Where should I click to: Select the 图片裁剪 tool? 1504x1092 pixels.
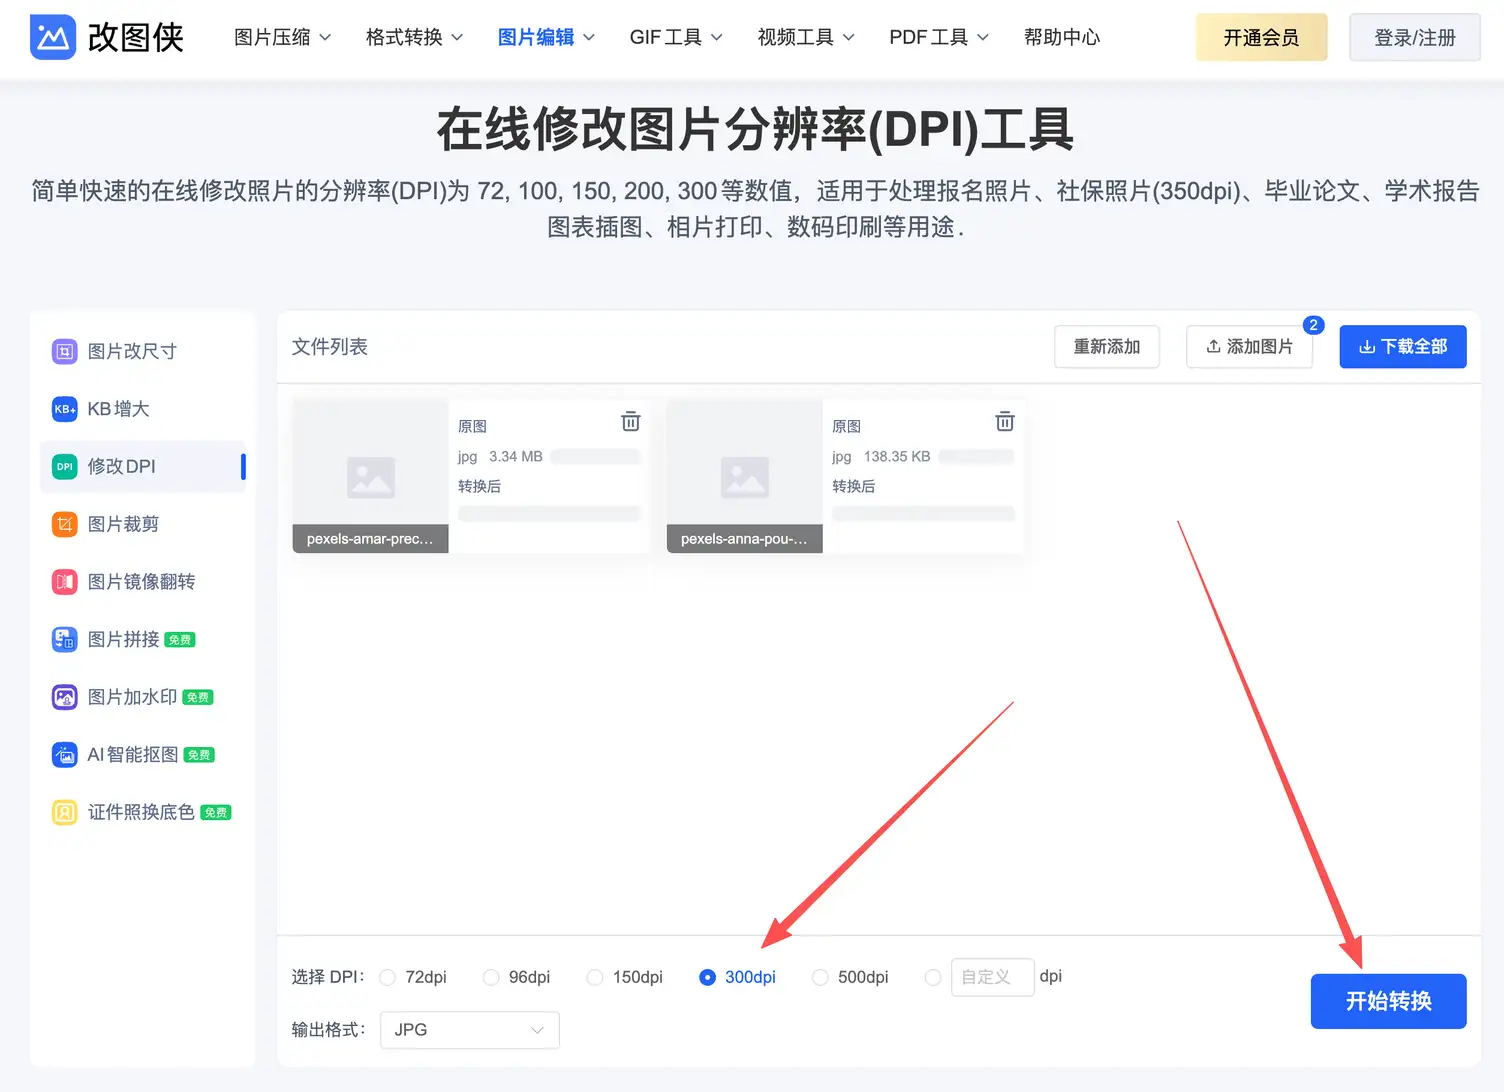pos(123,523)
